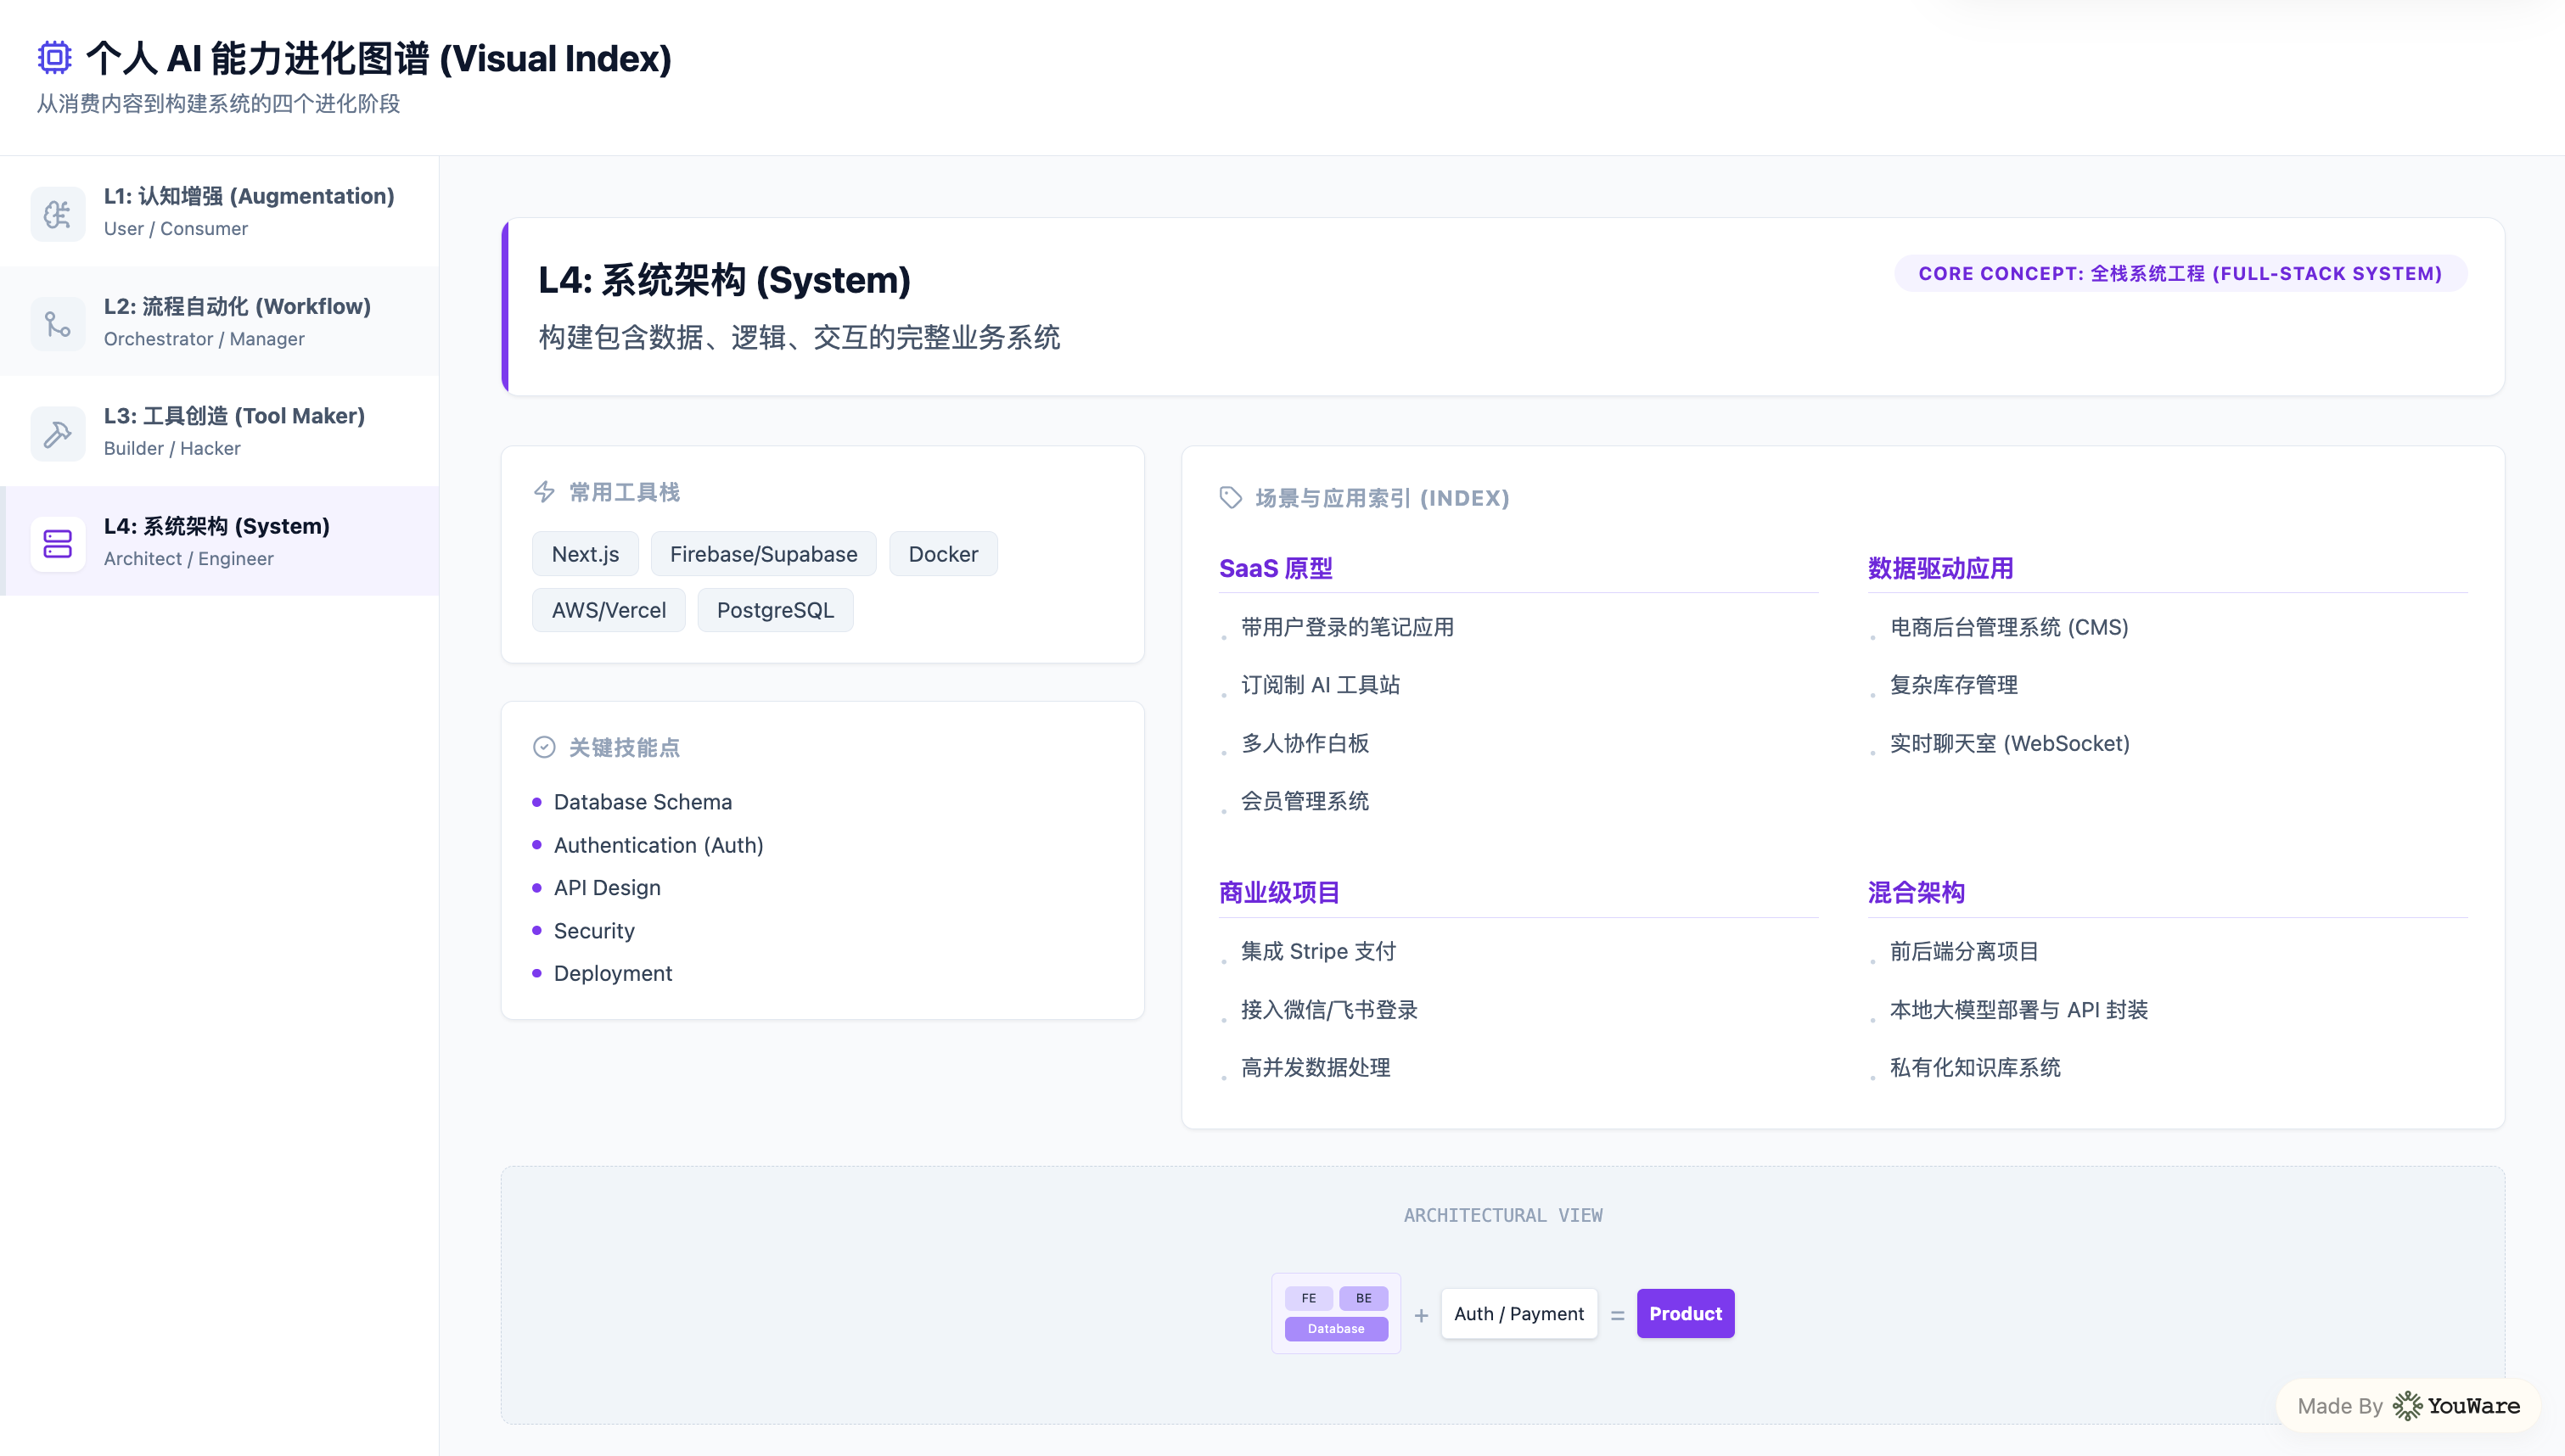Click the check-circle icon beside 关键技能点
The width and height of the screenshot is (2565, 1456).
point(544,747)
